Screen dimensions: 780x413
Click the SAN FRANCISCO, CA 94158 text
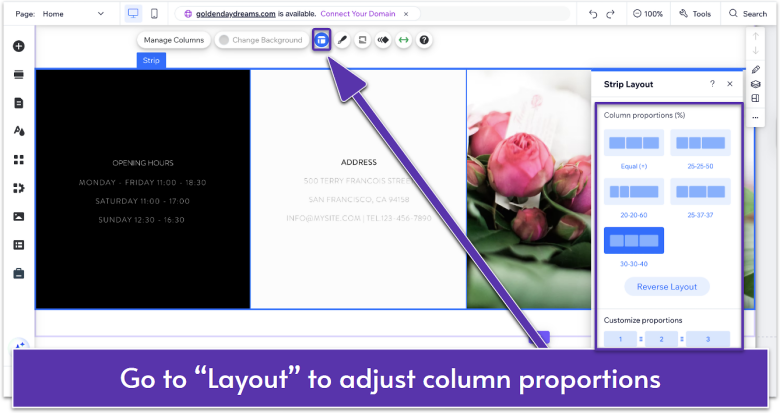pyautogui.click(x=359, y=200)
